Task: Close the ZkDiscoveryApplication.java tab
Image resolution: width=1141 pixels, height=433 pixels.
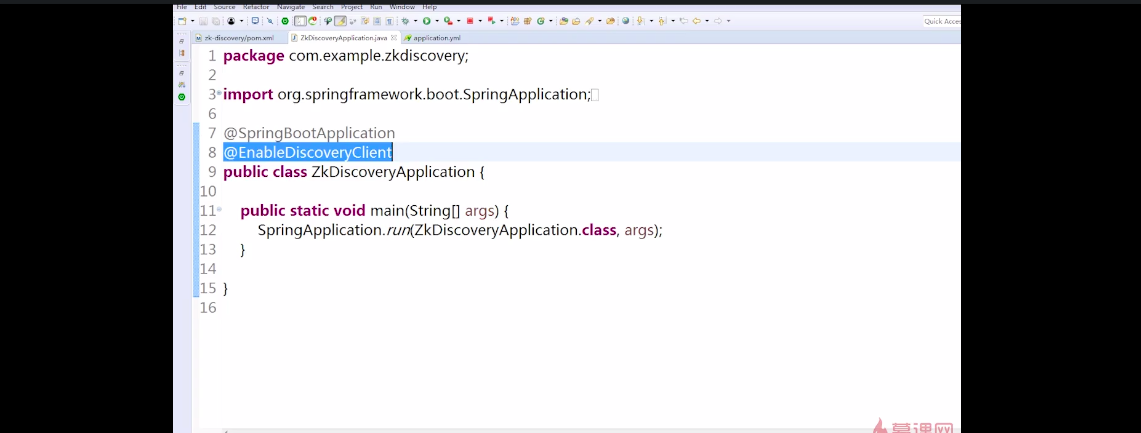Action: click(x=394, y=37)
